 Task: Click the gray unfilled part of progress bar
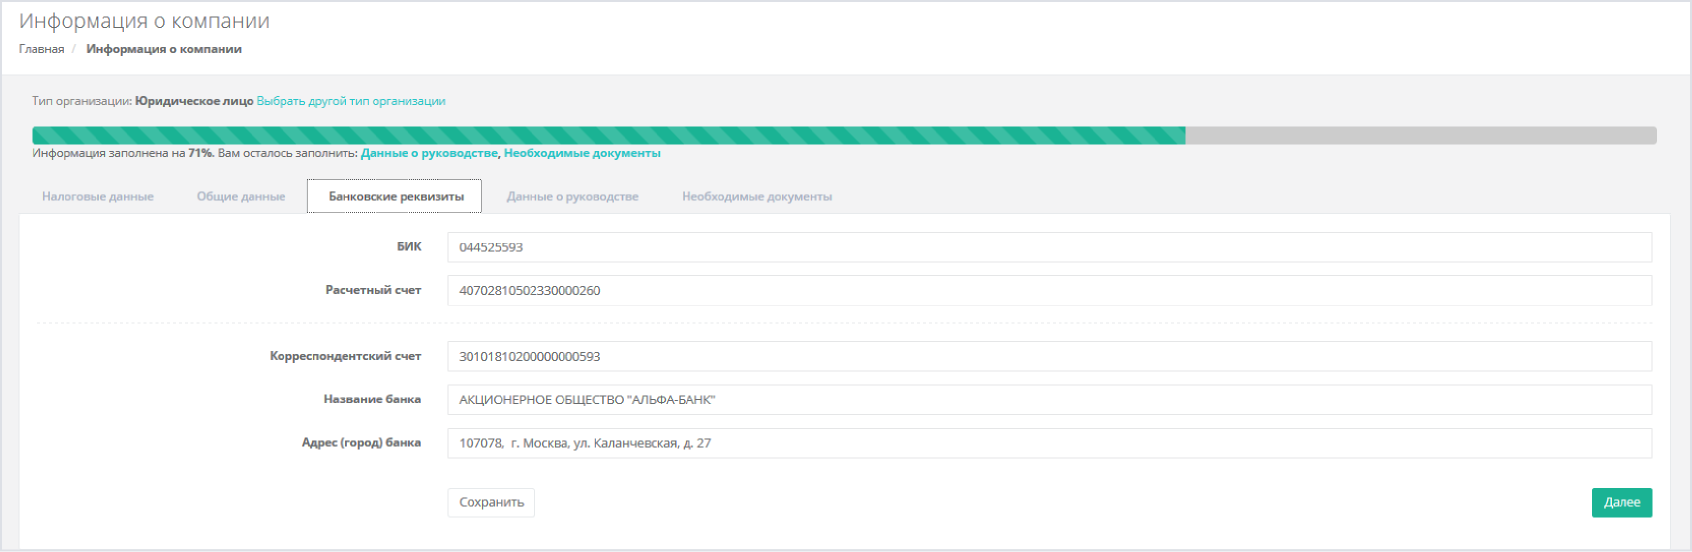(1420, 135)
